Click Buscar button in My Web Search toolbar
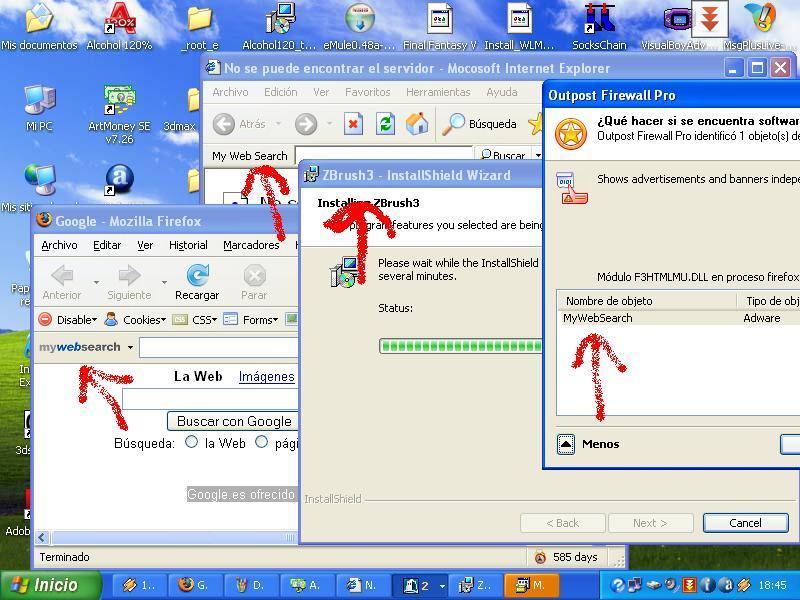The width and height of the screenshot is (800, 600). tap(503, 155)
